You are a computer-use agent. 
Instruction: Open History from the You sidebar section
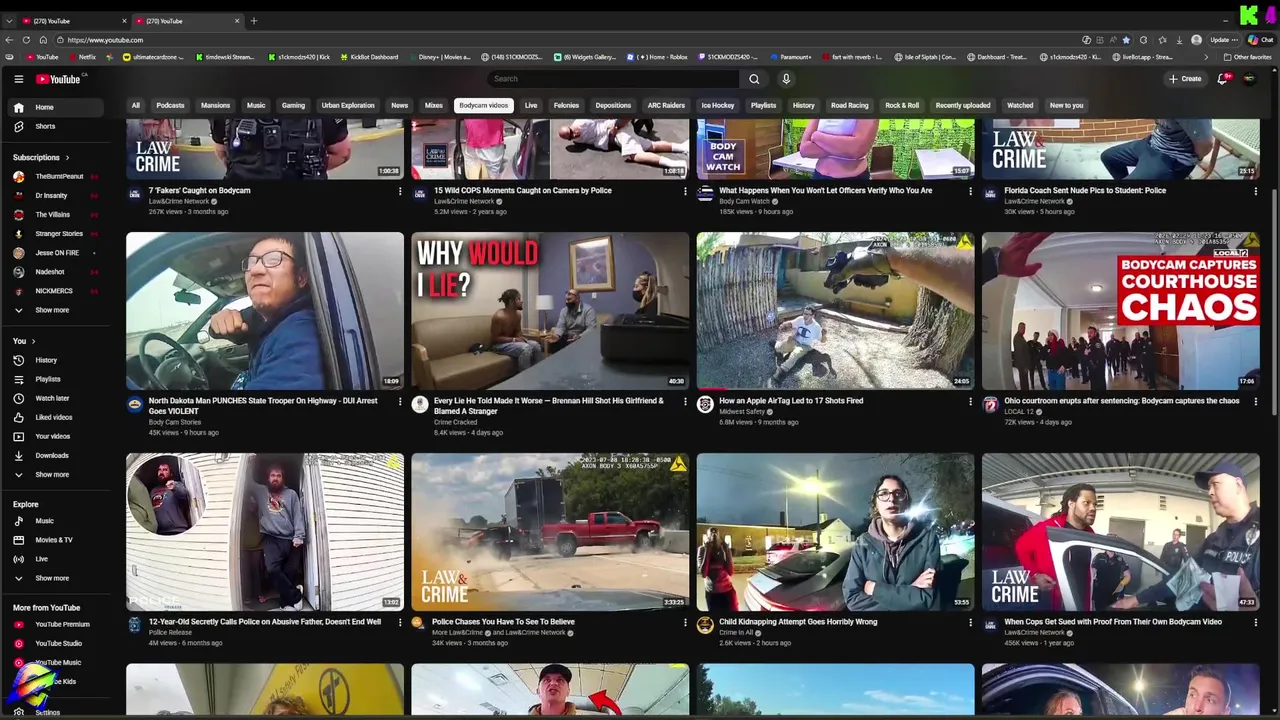[x=46, y=360]
